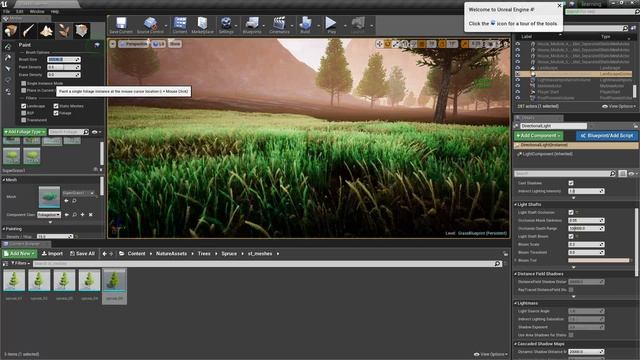Clear Component Class with X icon
This screenshot has height=360, width=640.
point(91,215)
